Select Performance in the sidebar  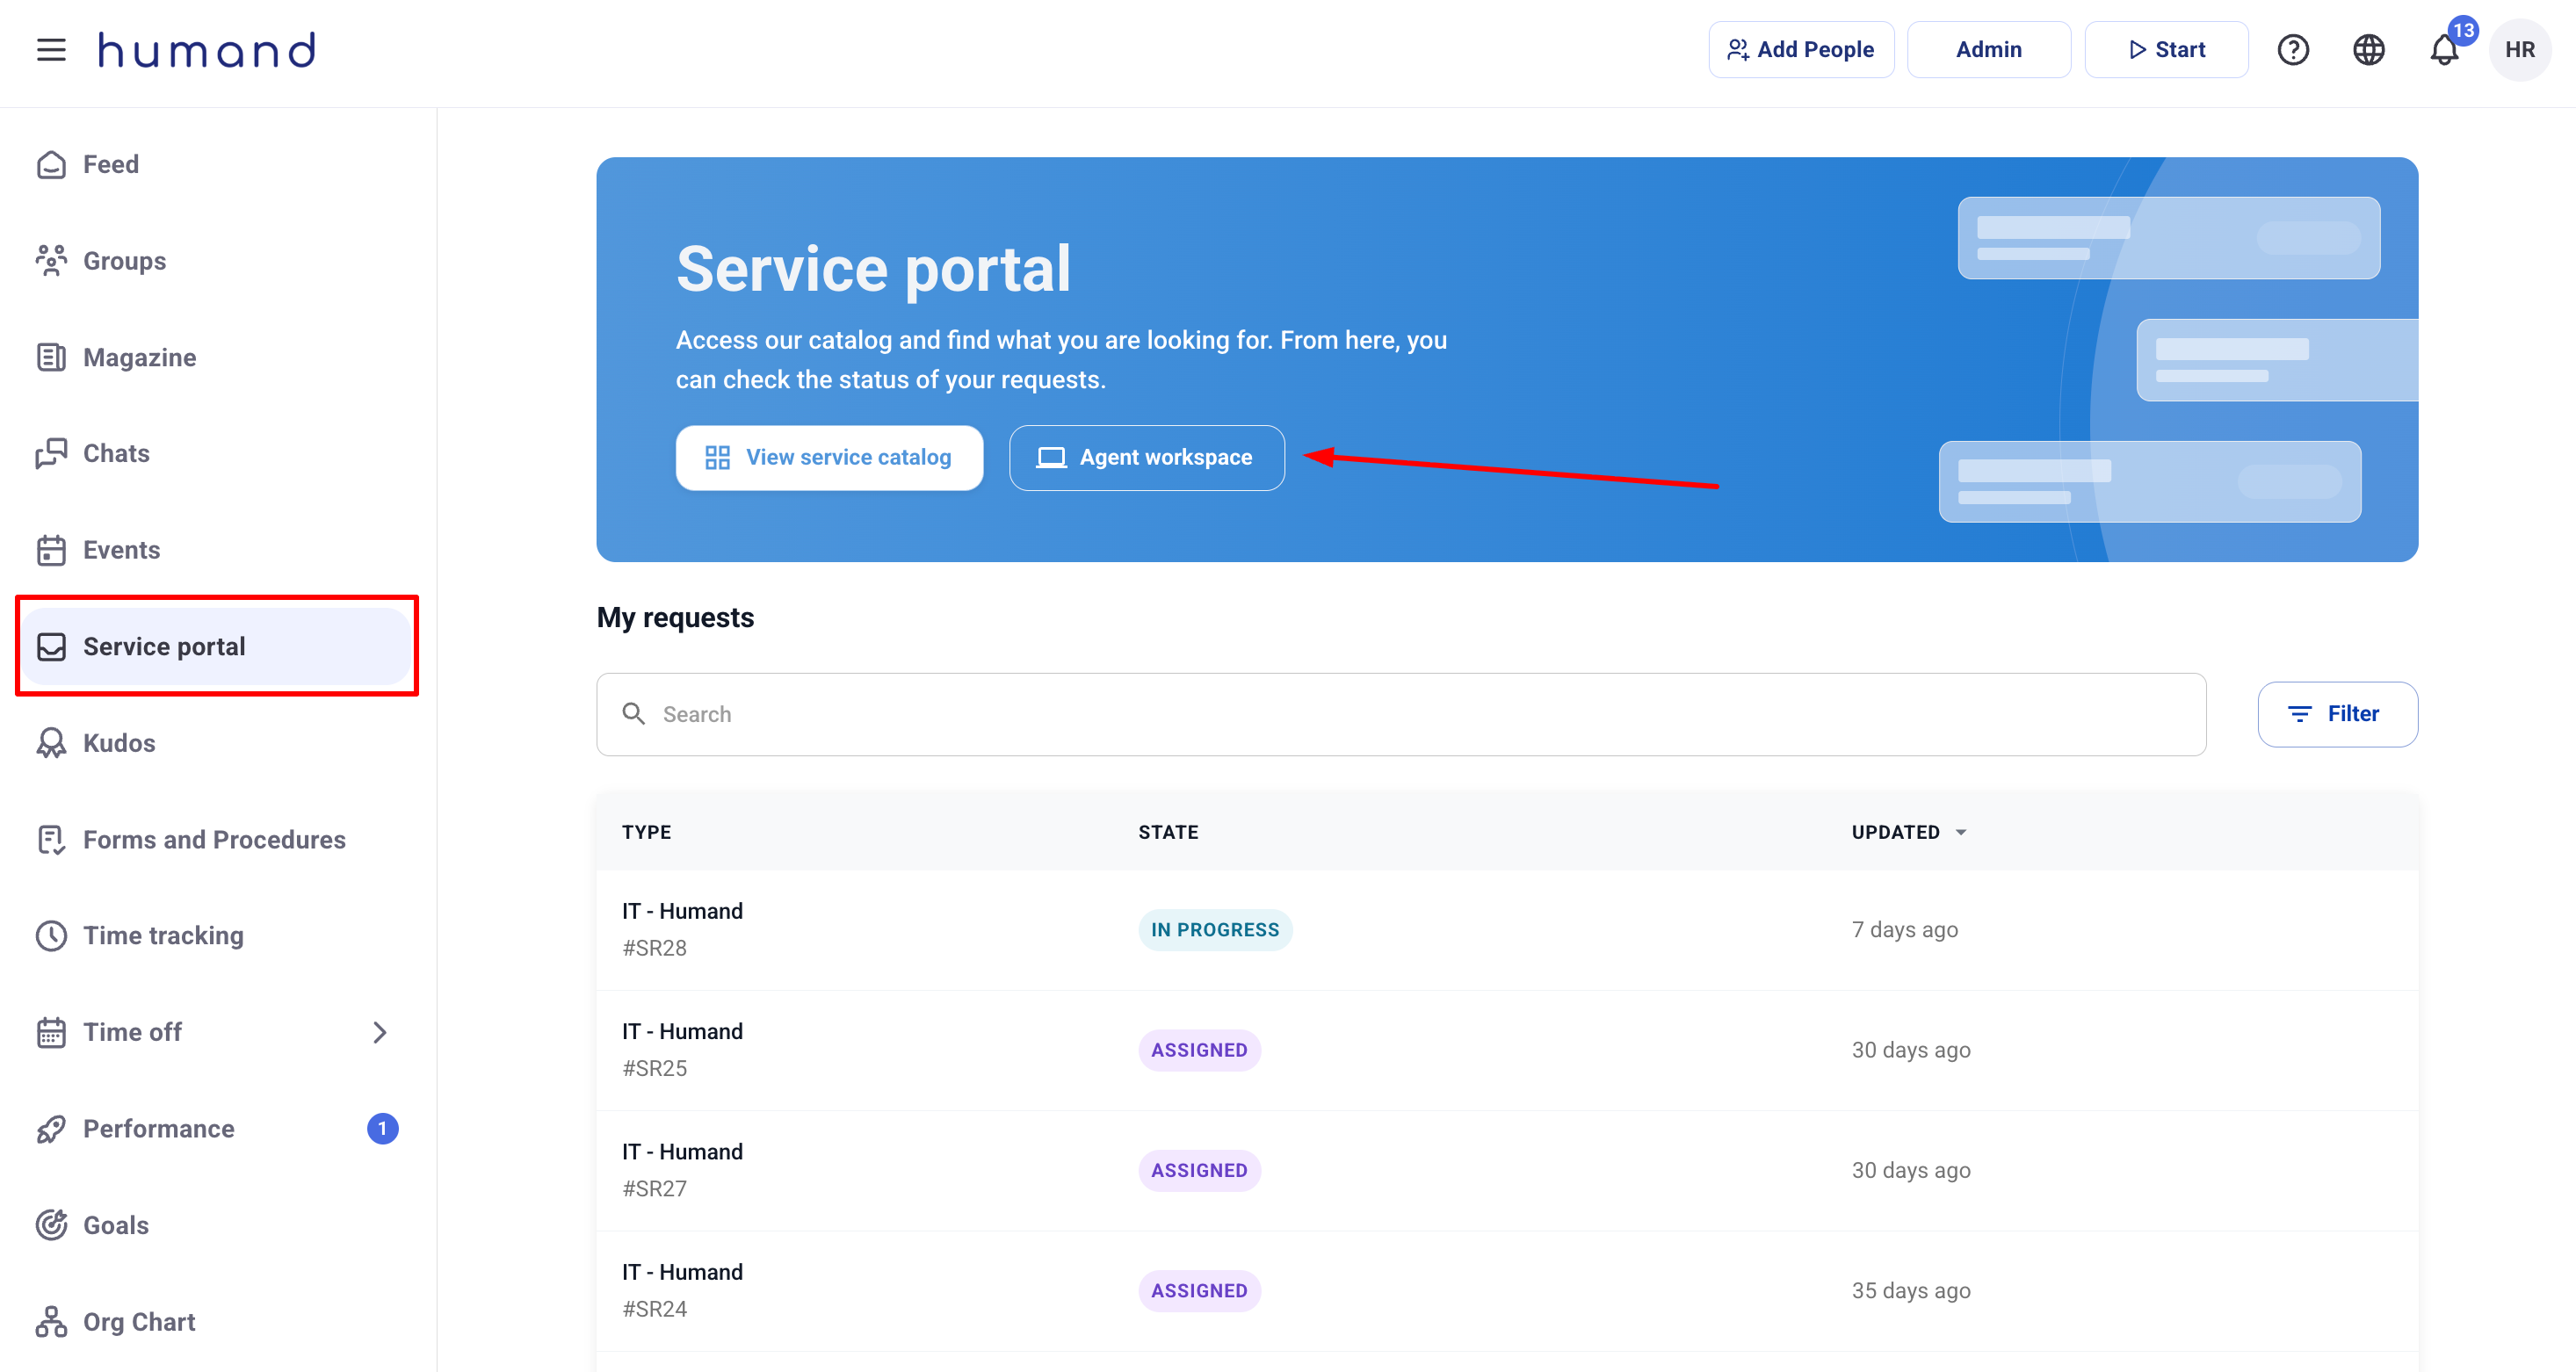[159, 1129]
